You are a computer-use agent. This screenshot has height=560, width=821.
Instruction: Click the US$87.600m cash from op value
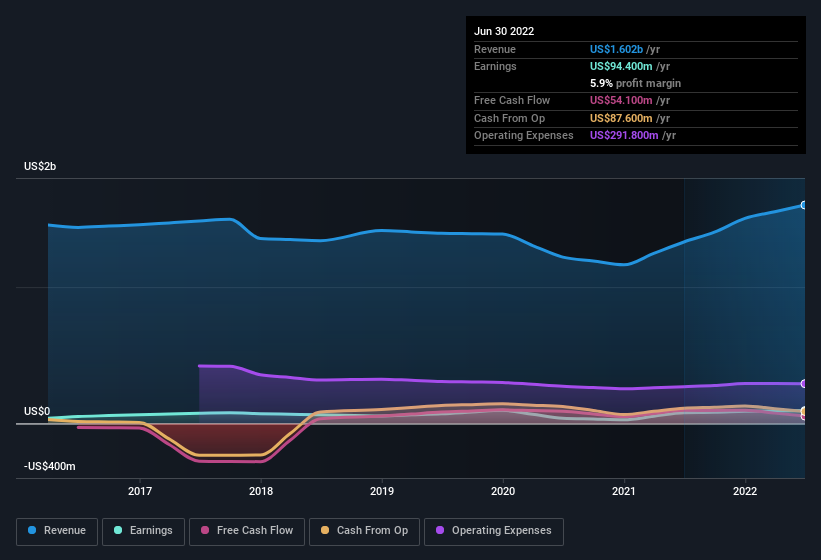620,118
